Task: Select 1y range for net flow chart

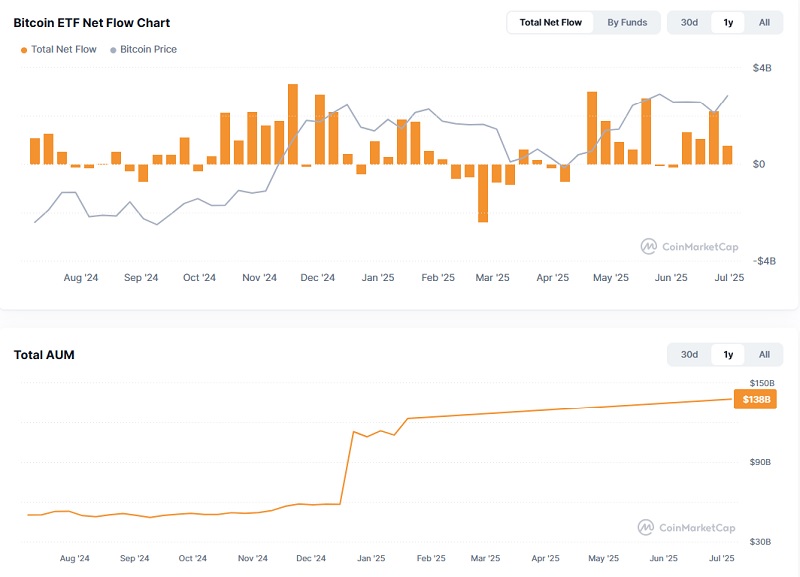Action: (728, 22)
